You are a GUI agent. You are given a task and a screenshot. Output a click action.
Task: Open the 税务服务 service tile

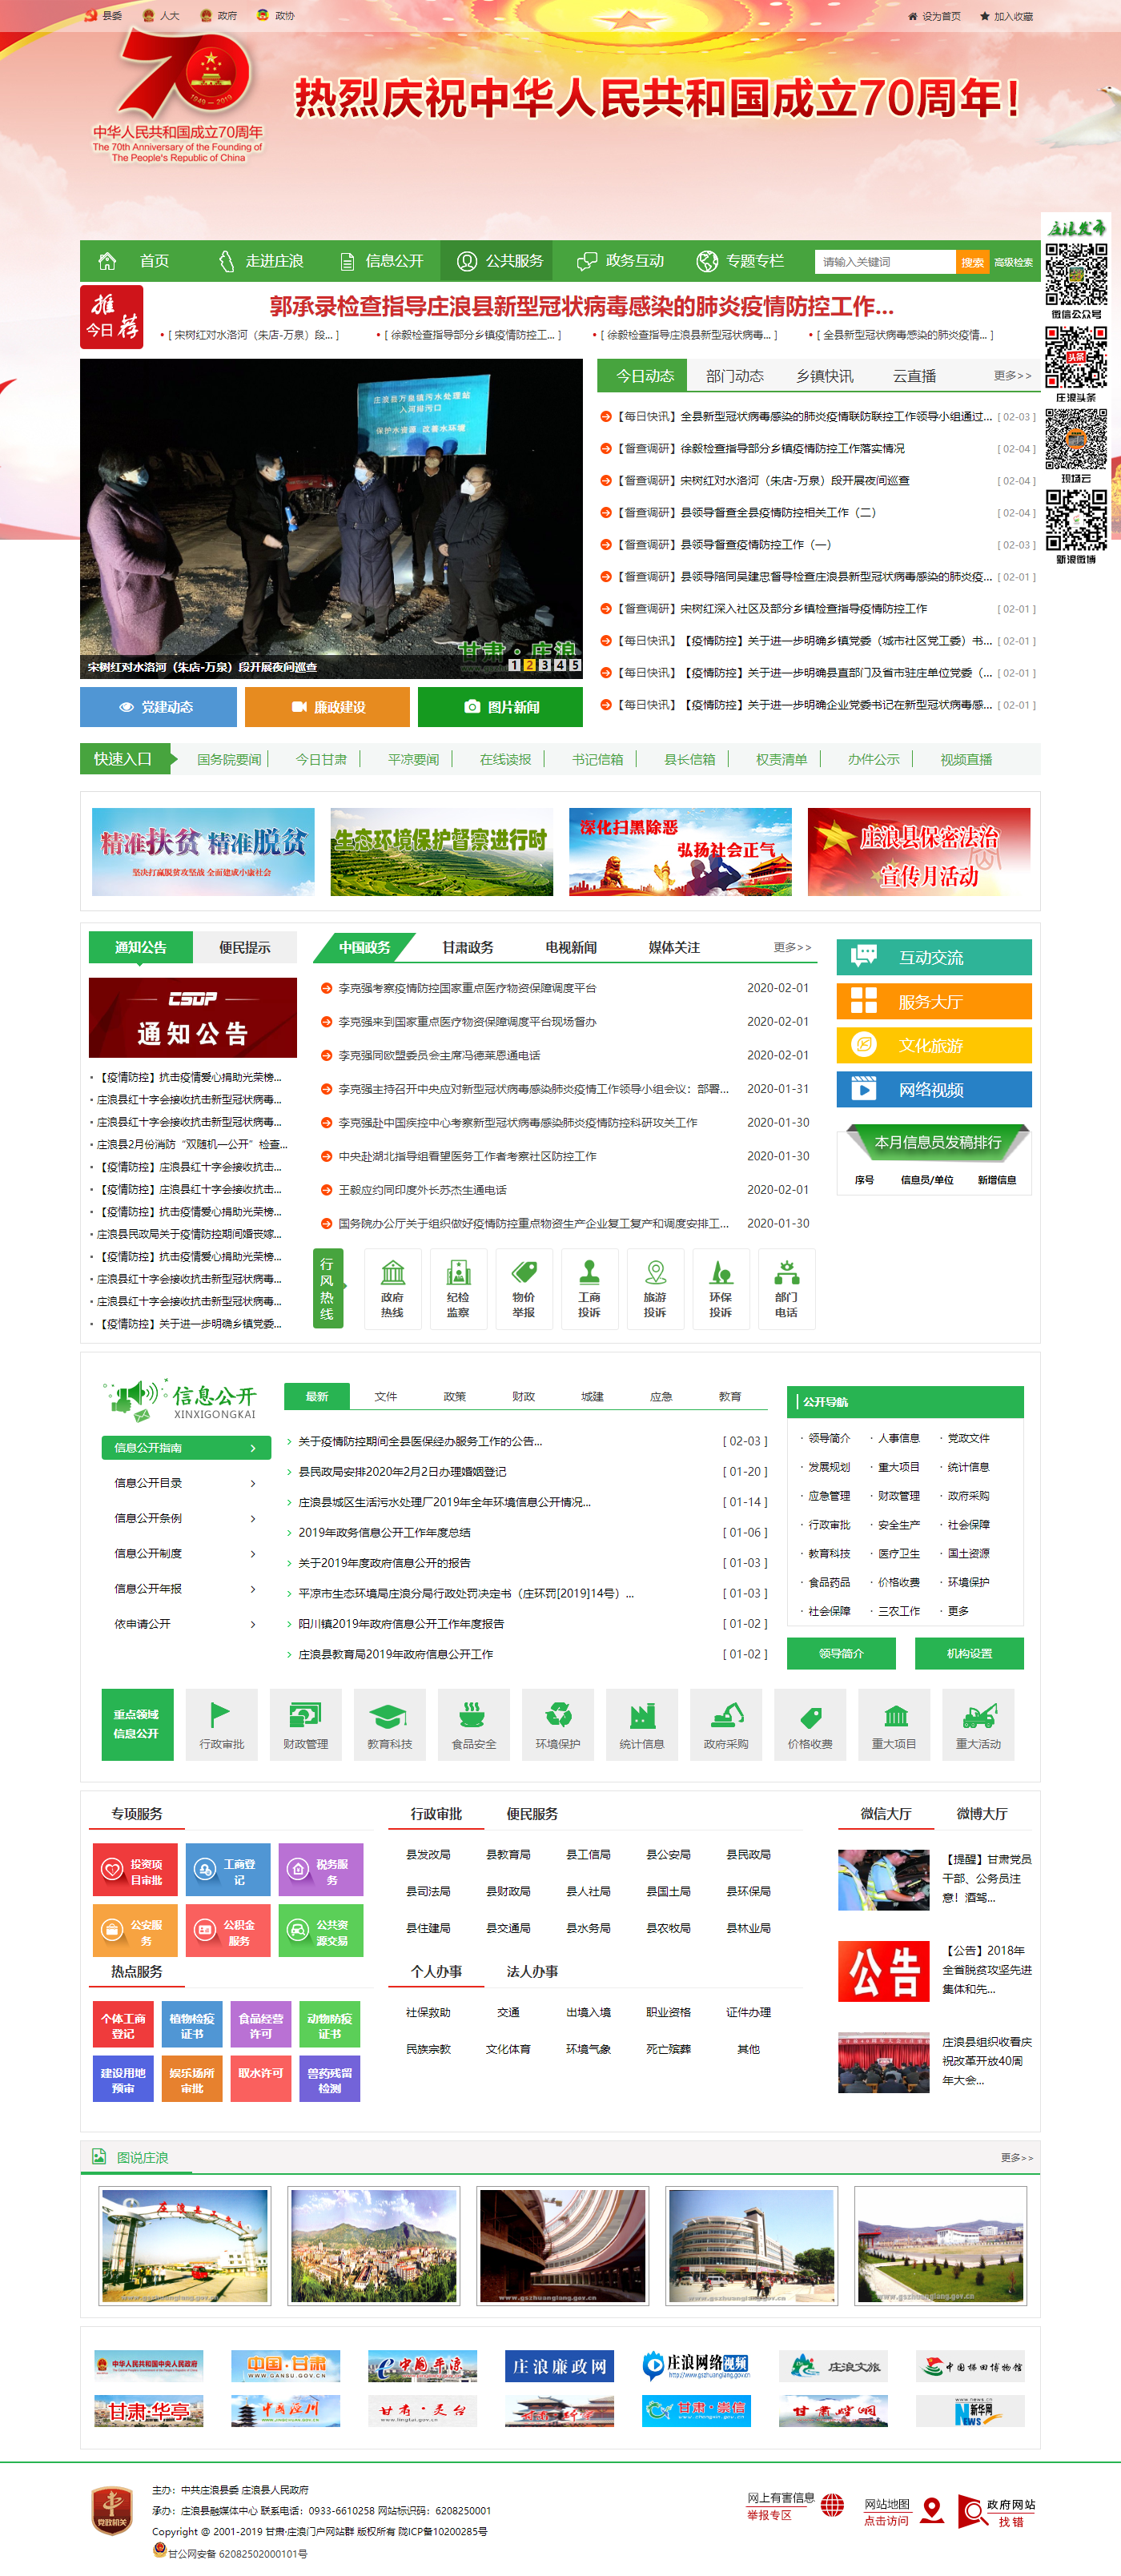321,1870
